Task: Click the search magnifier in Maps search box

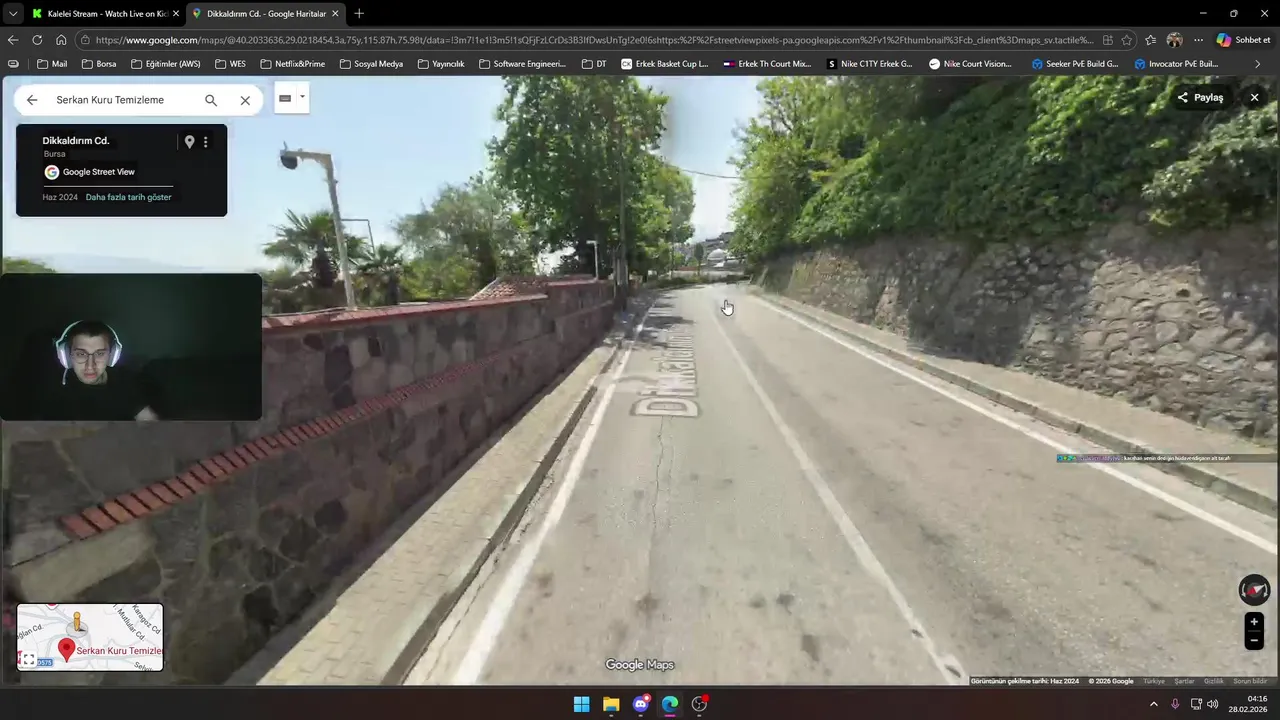Action: [x=211, y=100]
